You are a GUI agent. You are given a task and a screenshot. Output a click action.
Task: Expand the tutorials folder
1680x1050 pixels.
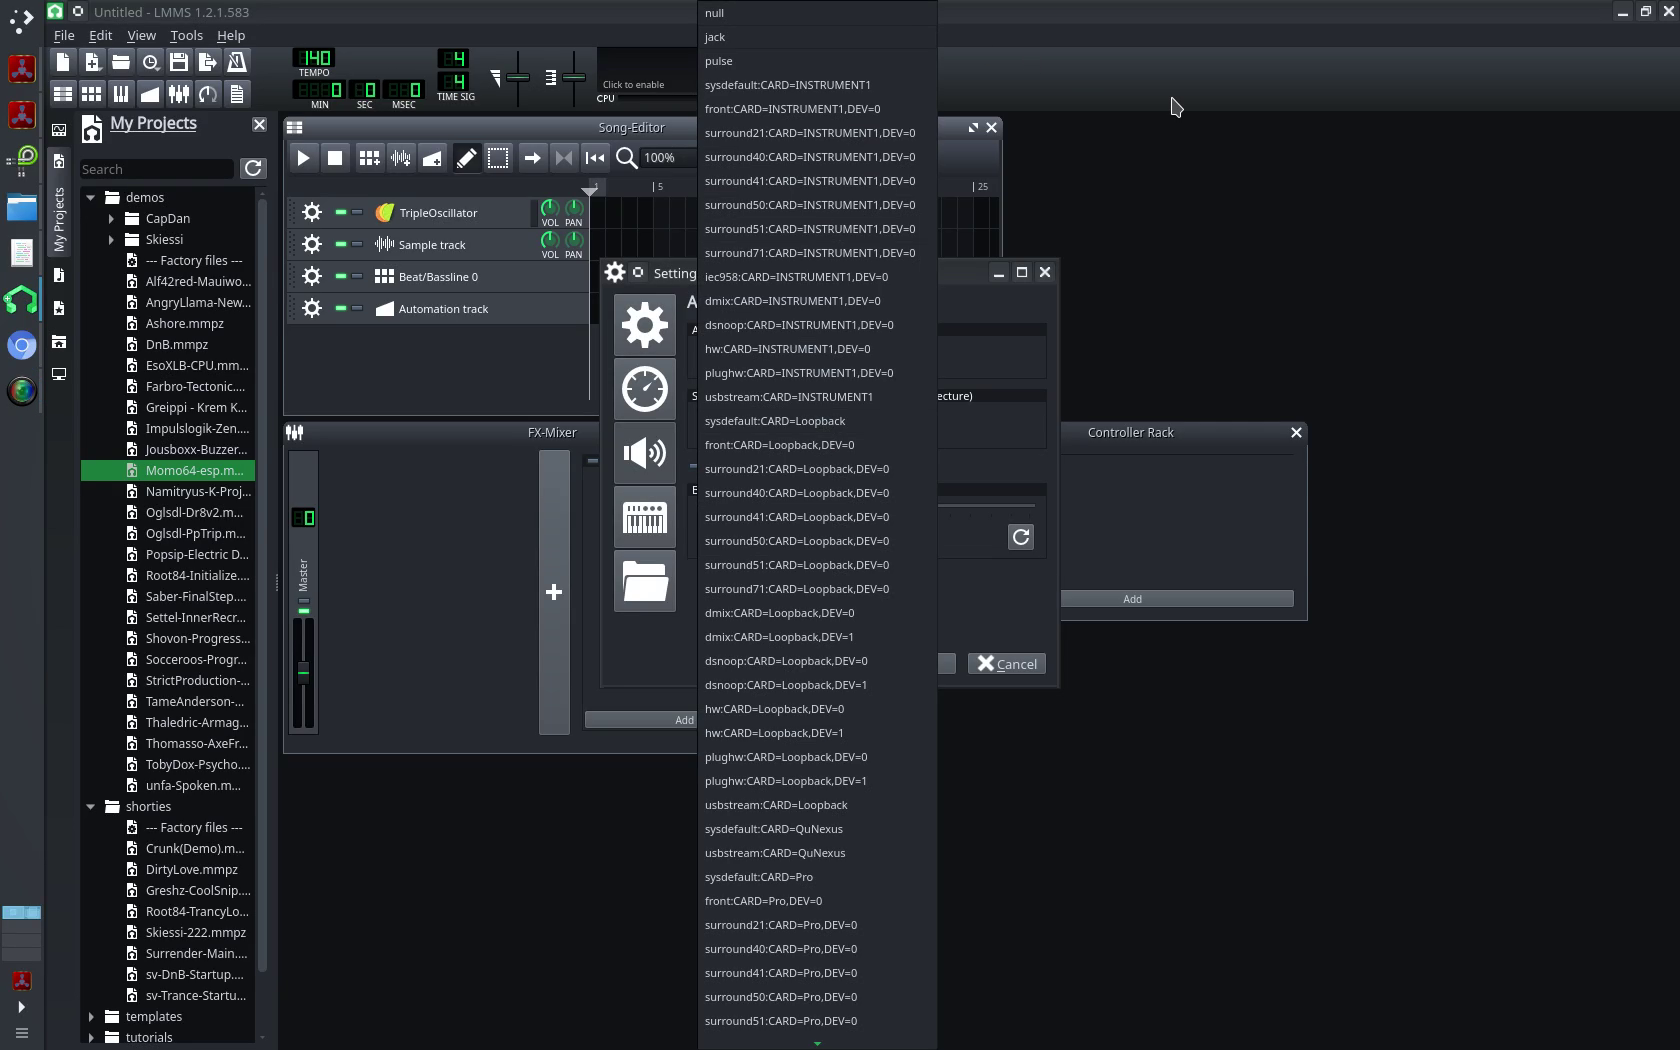coord(91,1038)
